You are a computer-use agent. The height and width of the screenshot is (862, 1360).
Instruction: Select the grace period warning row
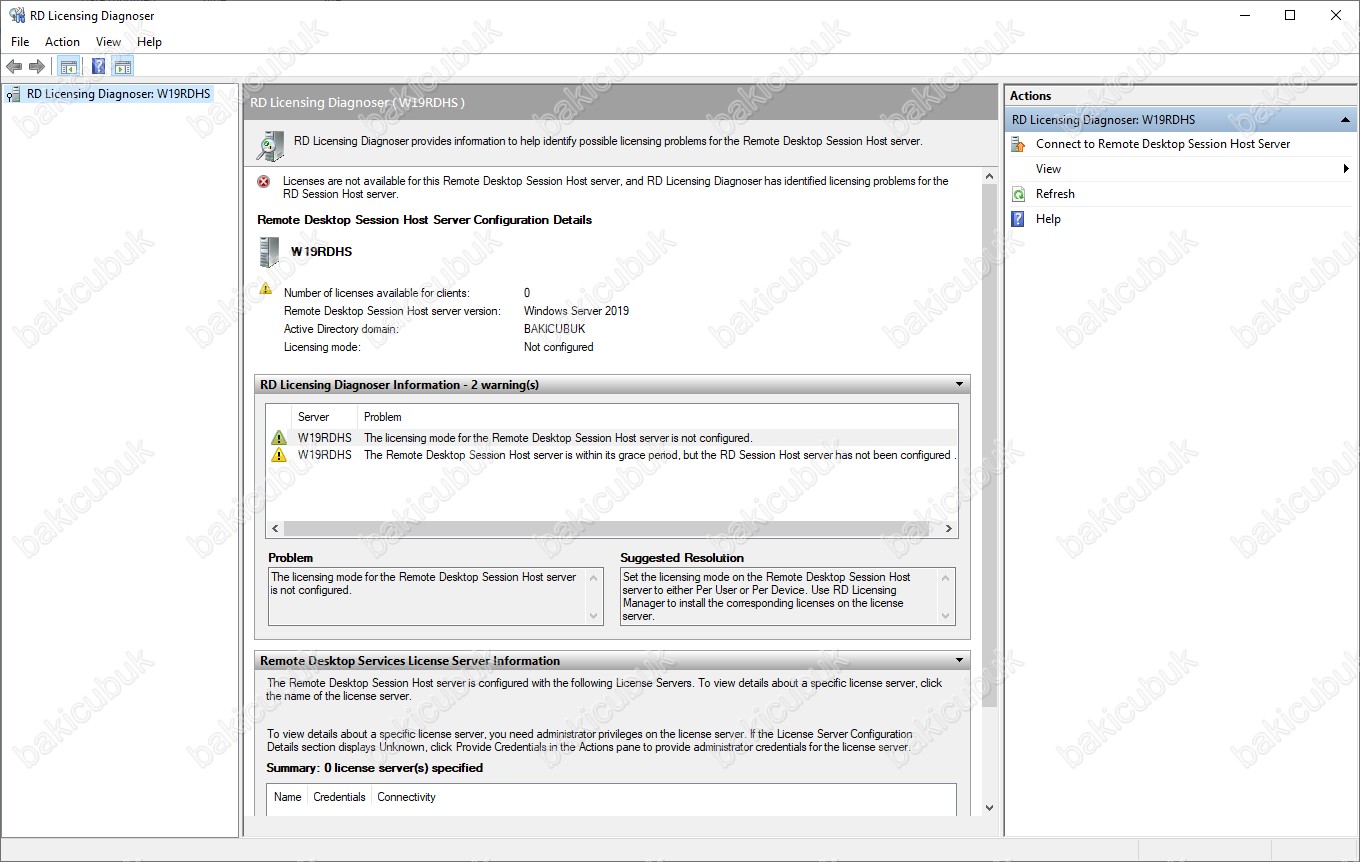[612, 455]
